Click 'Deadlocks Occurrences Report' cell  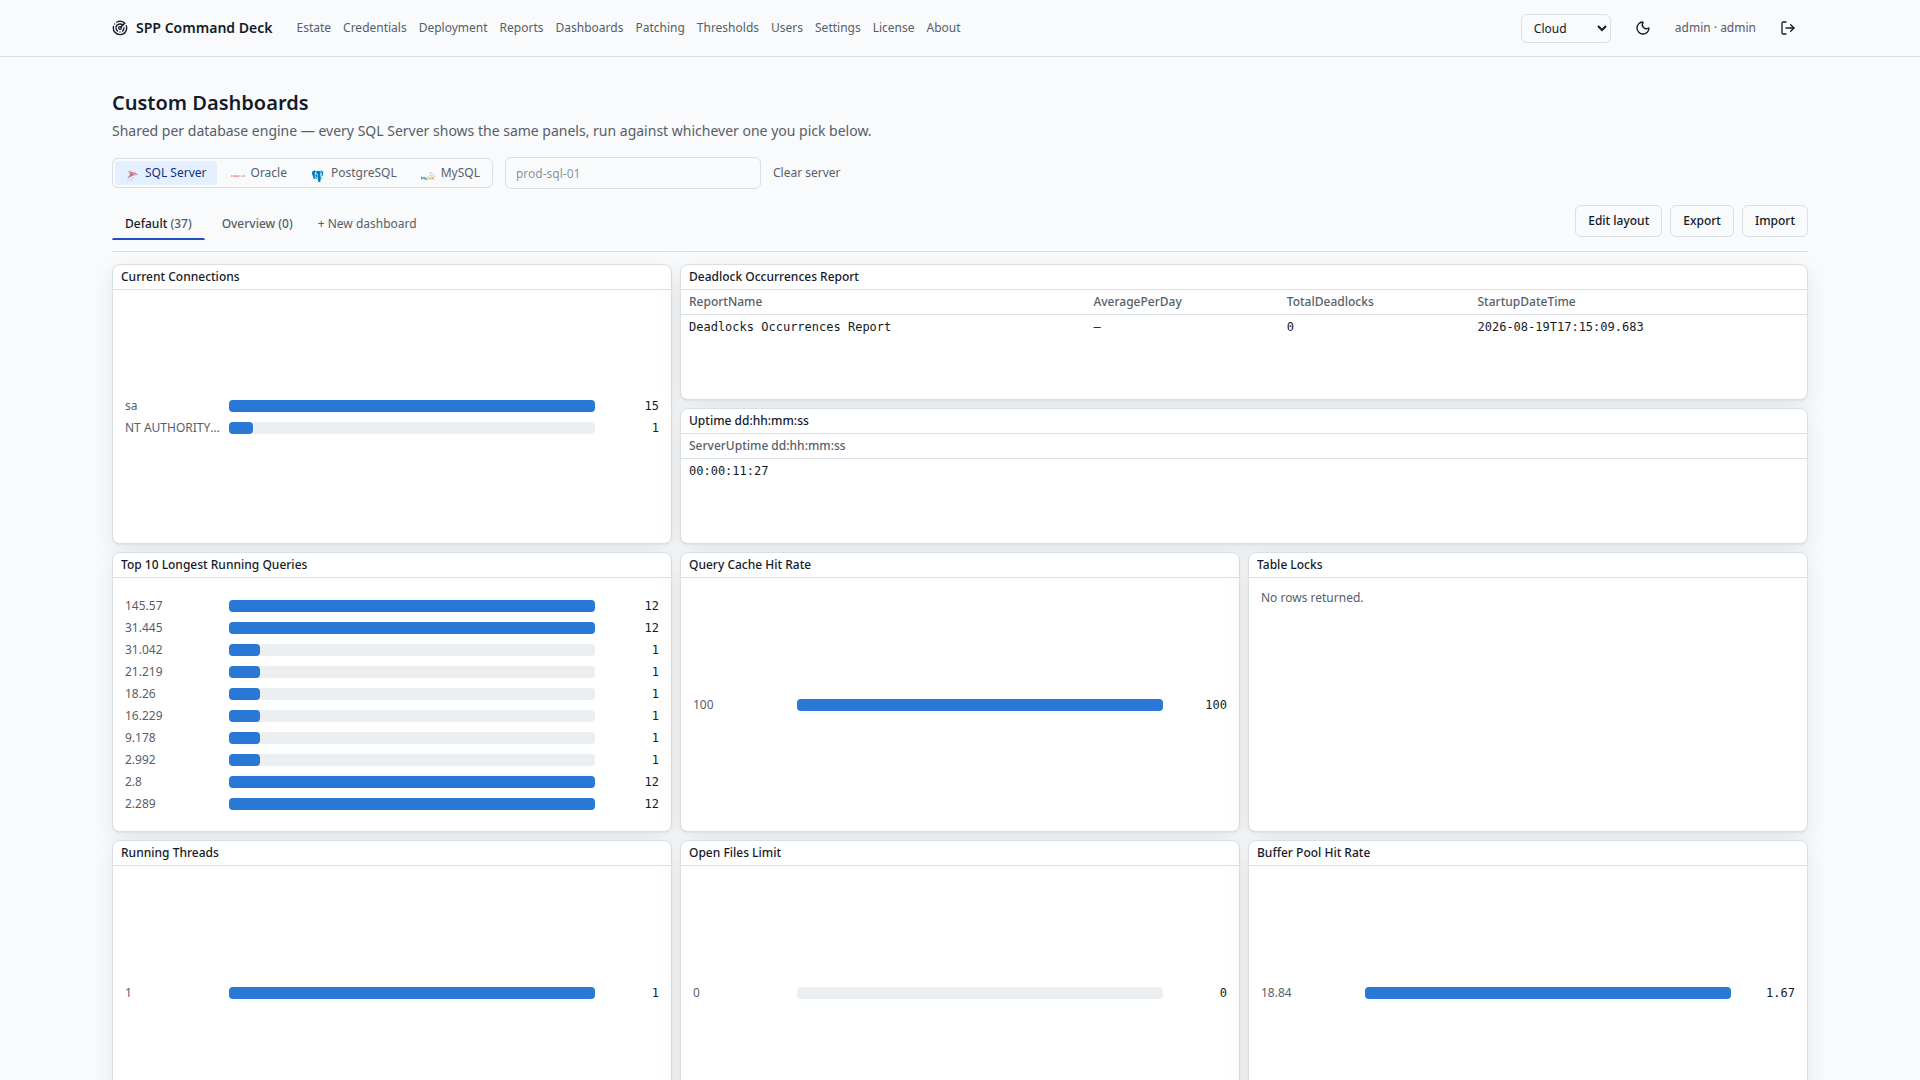pyautogui.click(x=790, y=327)
